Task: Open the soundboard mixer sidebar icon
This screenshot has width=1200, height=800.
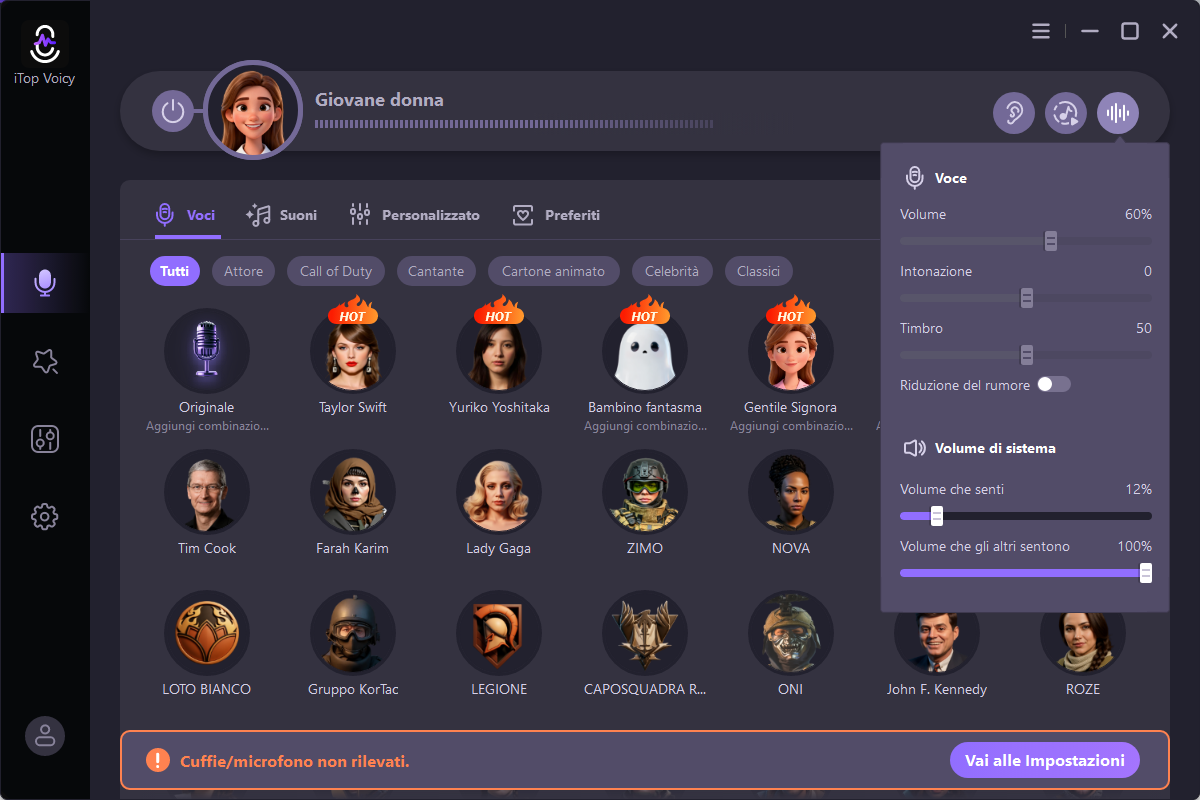Action: (45, 439)
